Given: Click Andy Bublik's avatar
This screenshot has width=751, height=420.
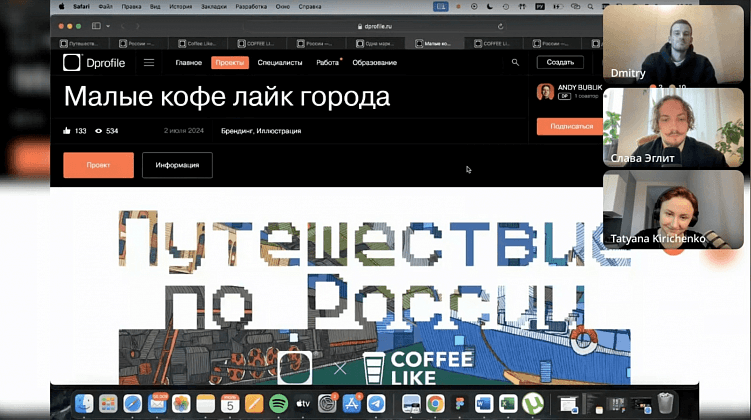Looking at the screenshot, I should pyautogui.click(x=545, y=91).
